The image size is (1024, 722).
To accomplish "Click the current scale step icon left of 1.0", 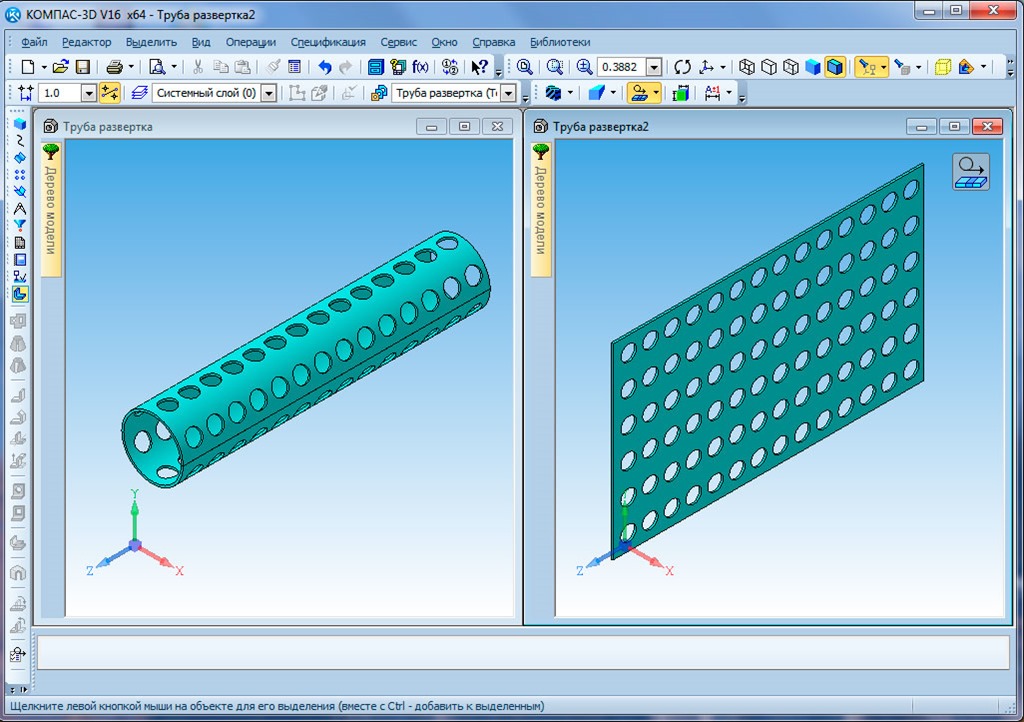I will tap(26, 93).
